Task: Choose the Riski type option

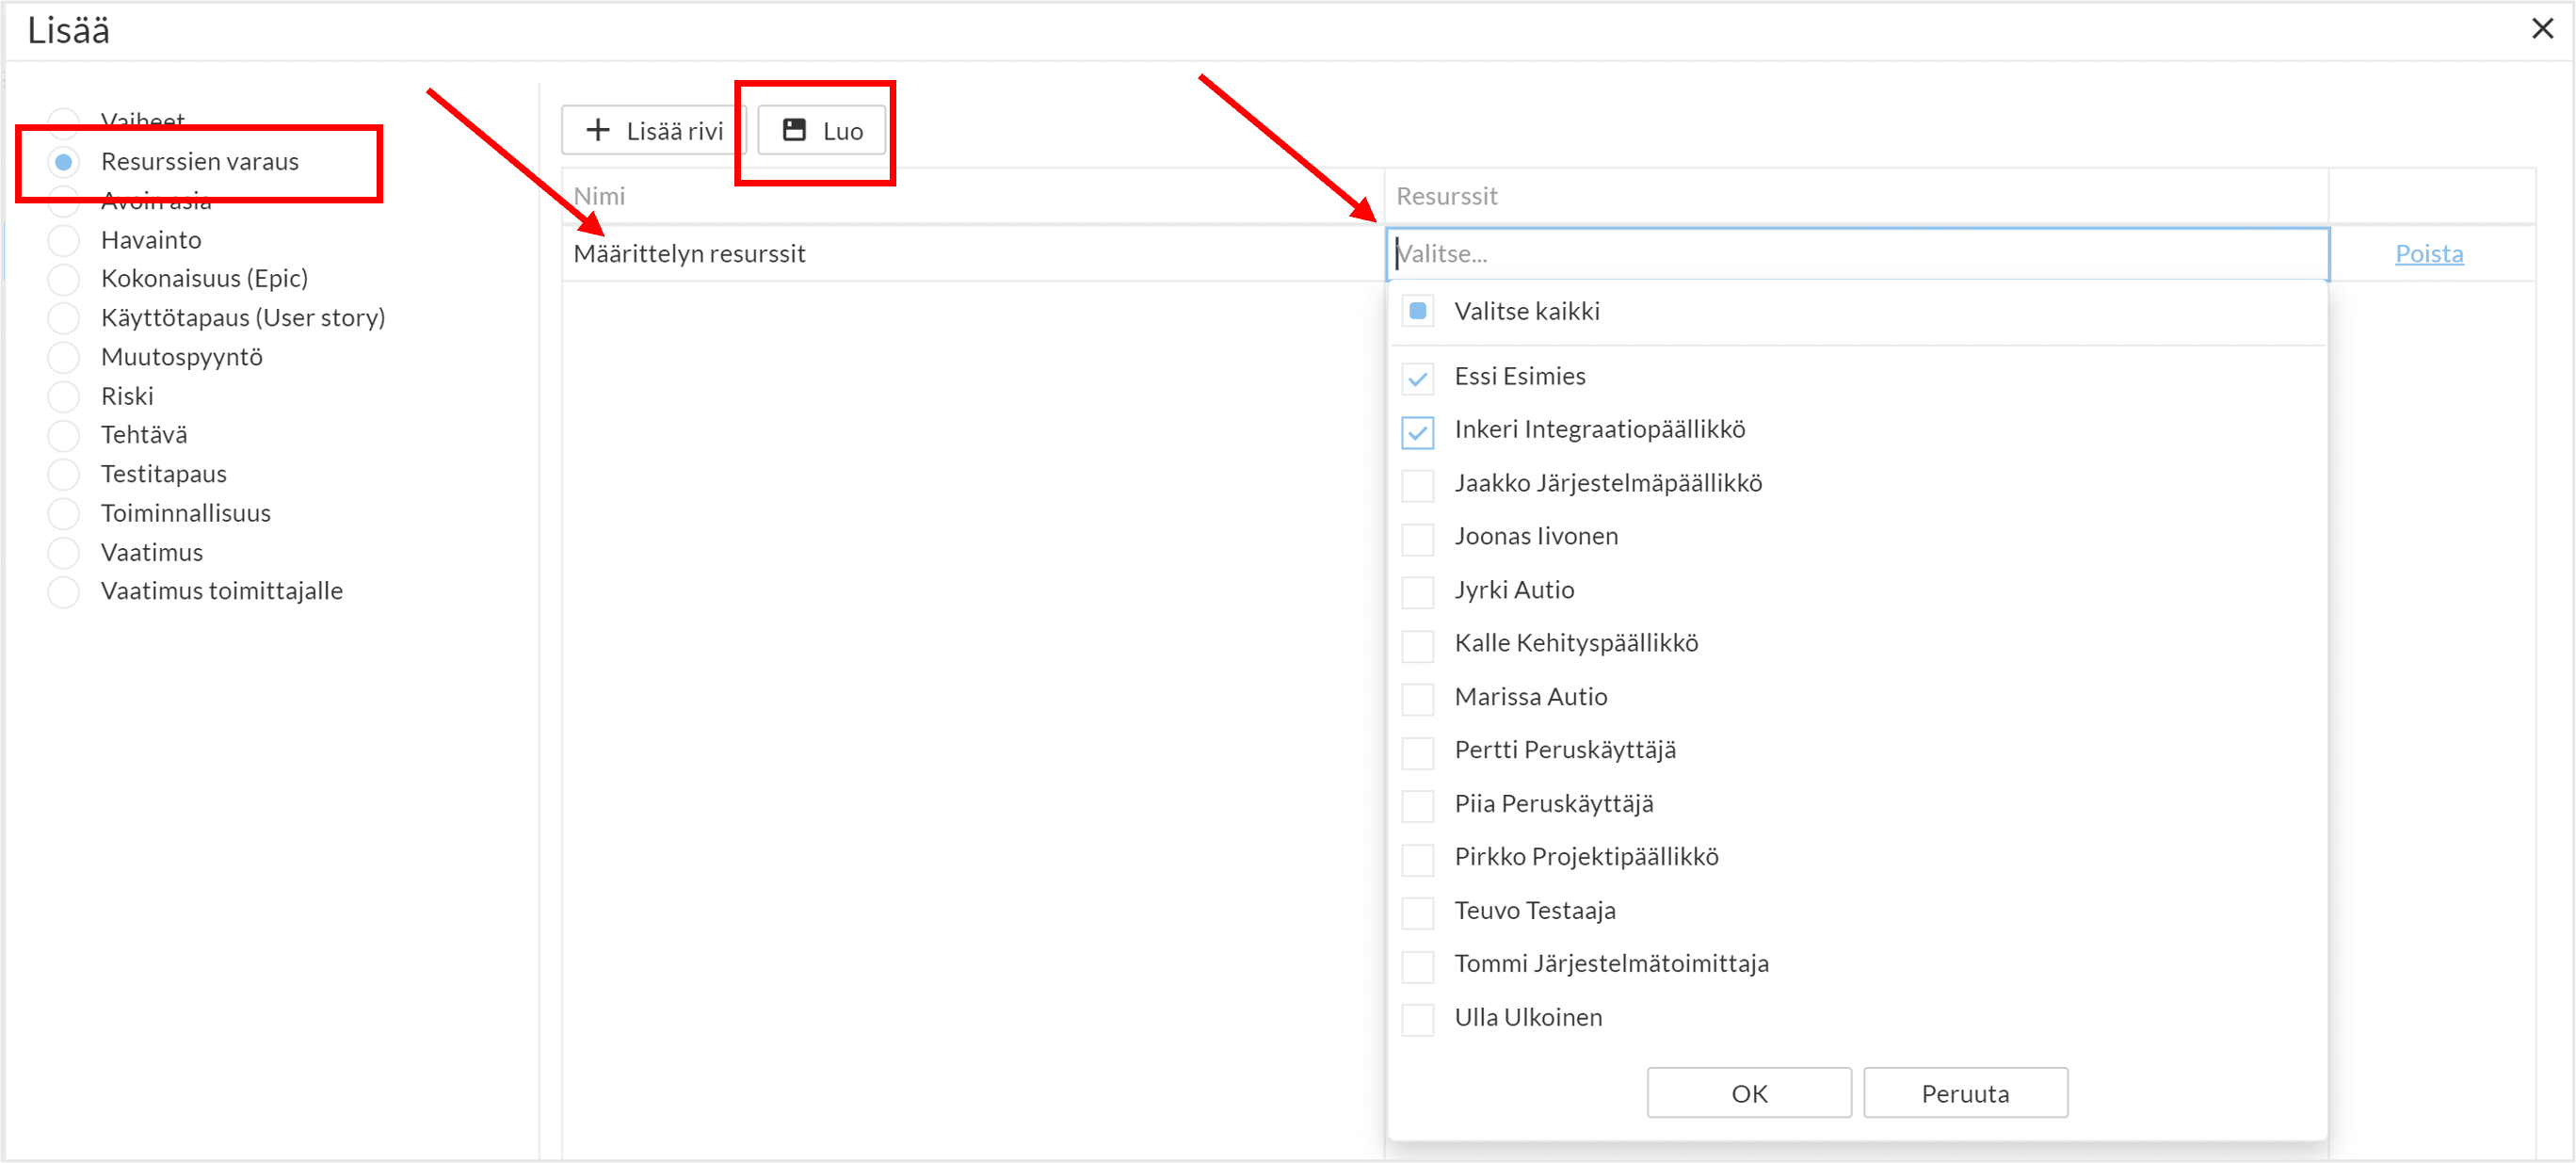Action: pyautogui.click(x=64, y=397)
